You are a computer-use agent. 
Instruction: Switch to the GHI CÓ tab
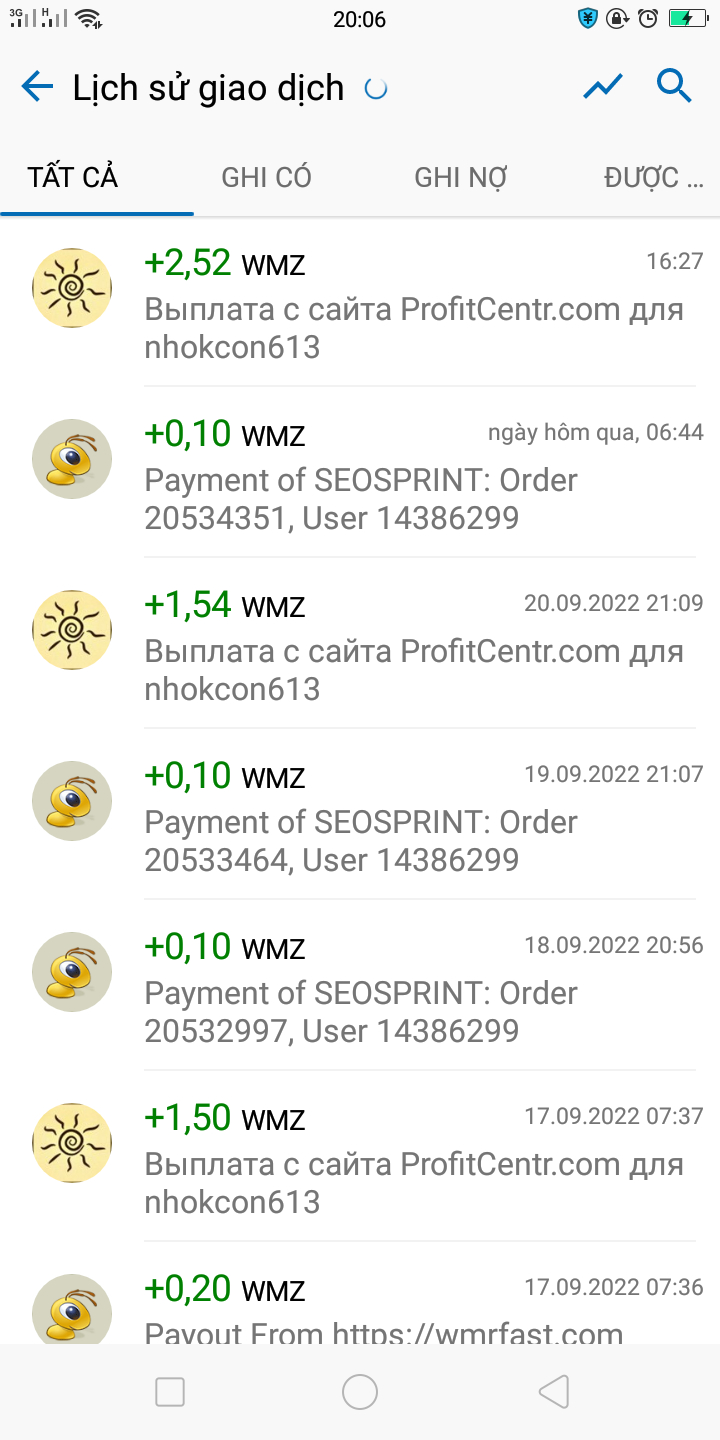(x=266, y=178)
